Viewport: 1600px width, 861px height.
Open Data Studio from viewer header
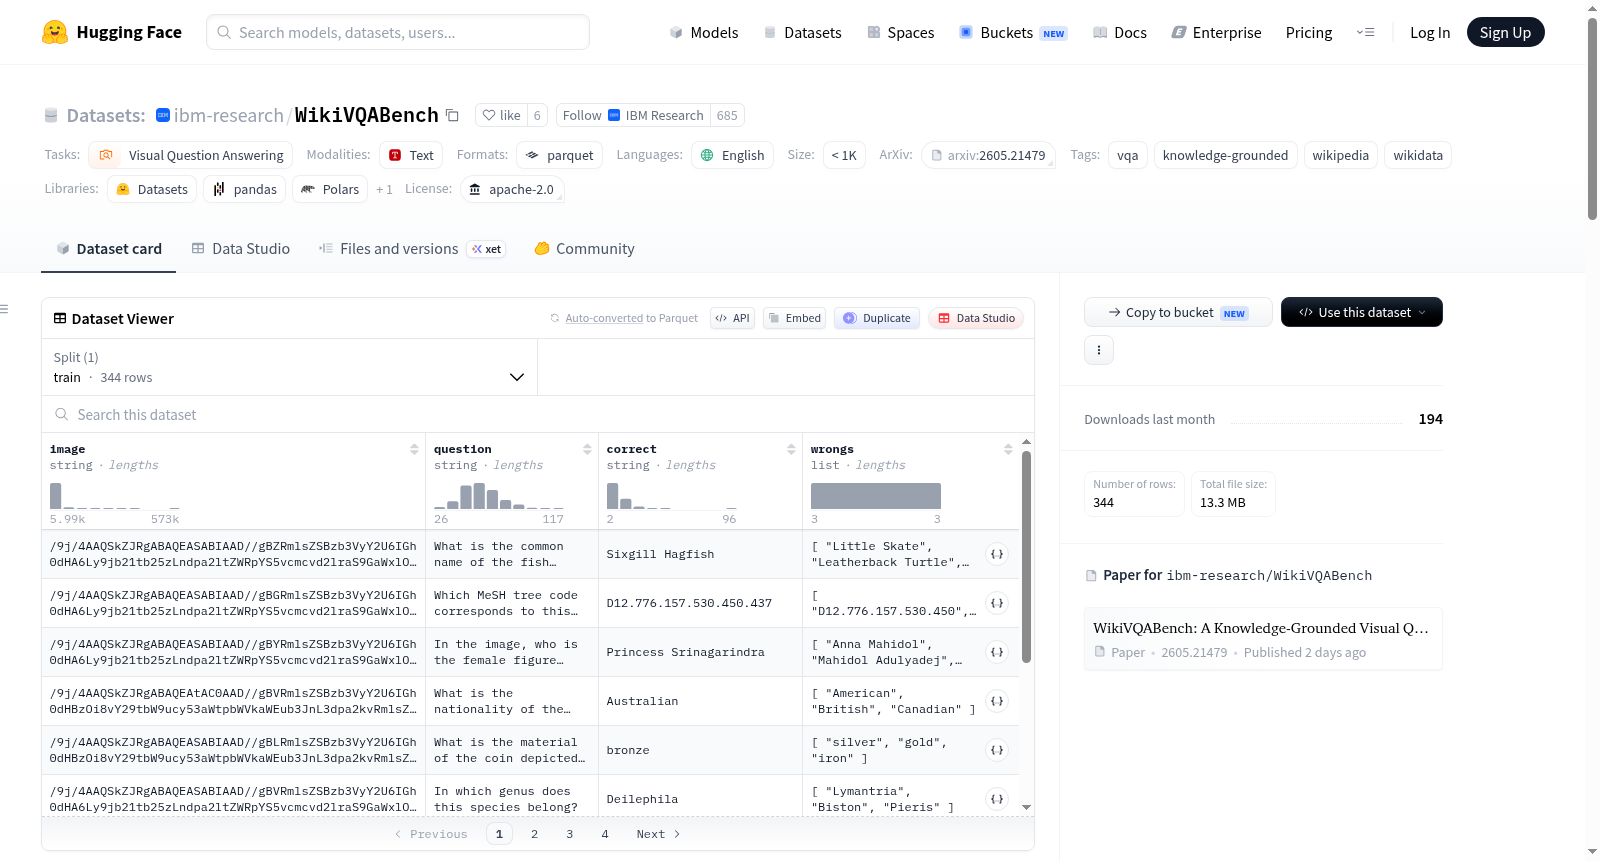coord(976,318)
